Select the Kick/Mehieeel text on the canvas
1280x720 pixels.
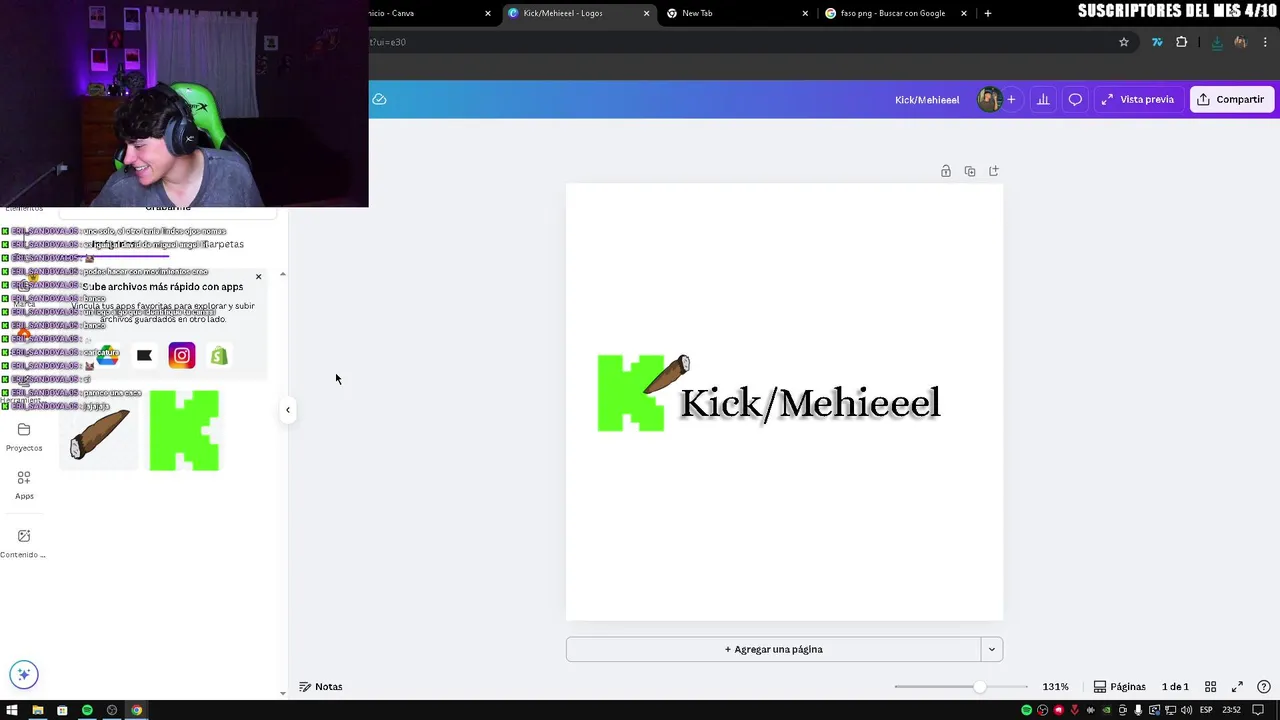810,402
